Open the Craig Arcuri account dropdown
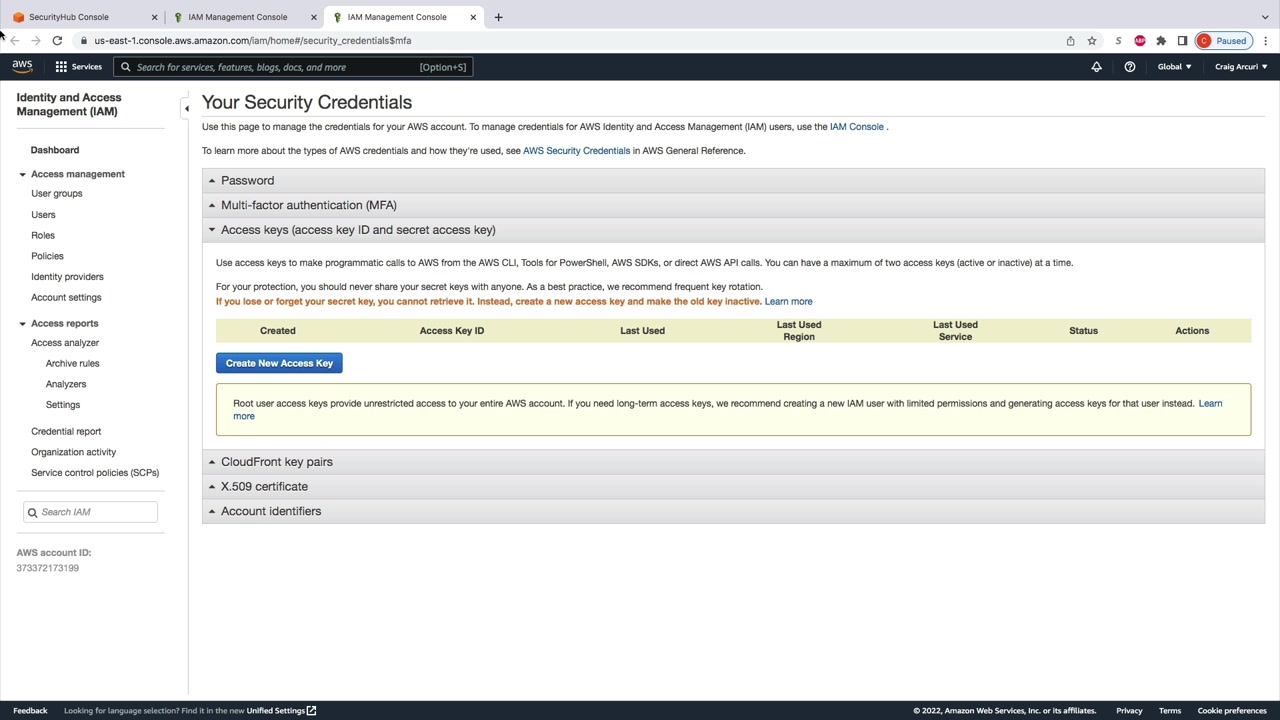The width and height of the screenshot is (1280, 720). tap(1241, 67)
